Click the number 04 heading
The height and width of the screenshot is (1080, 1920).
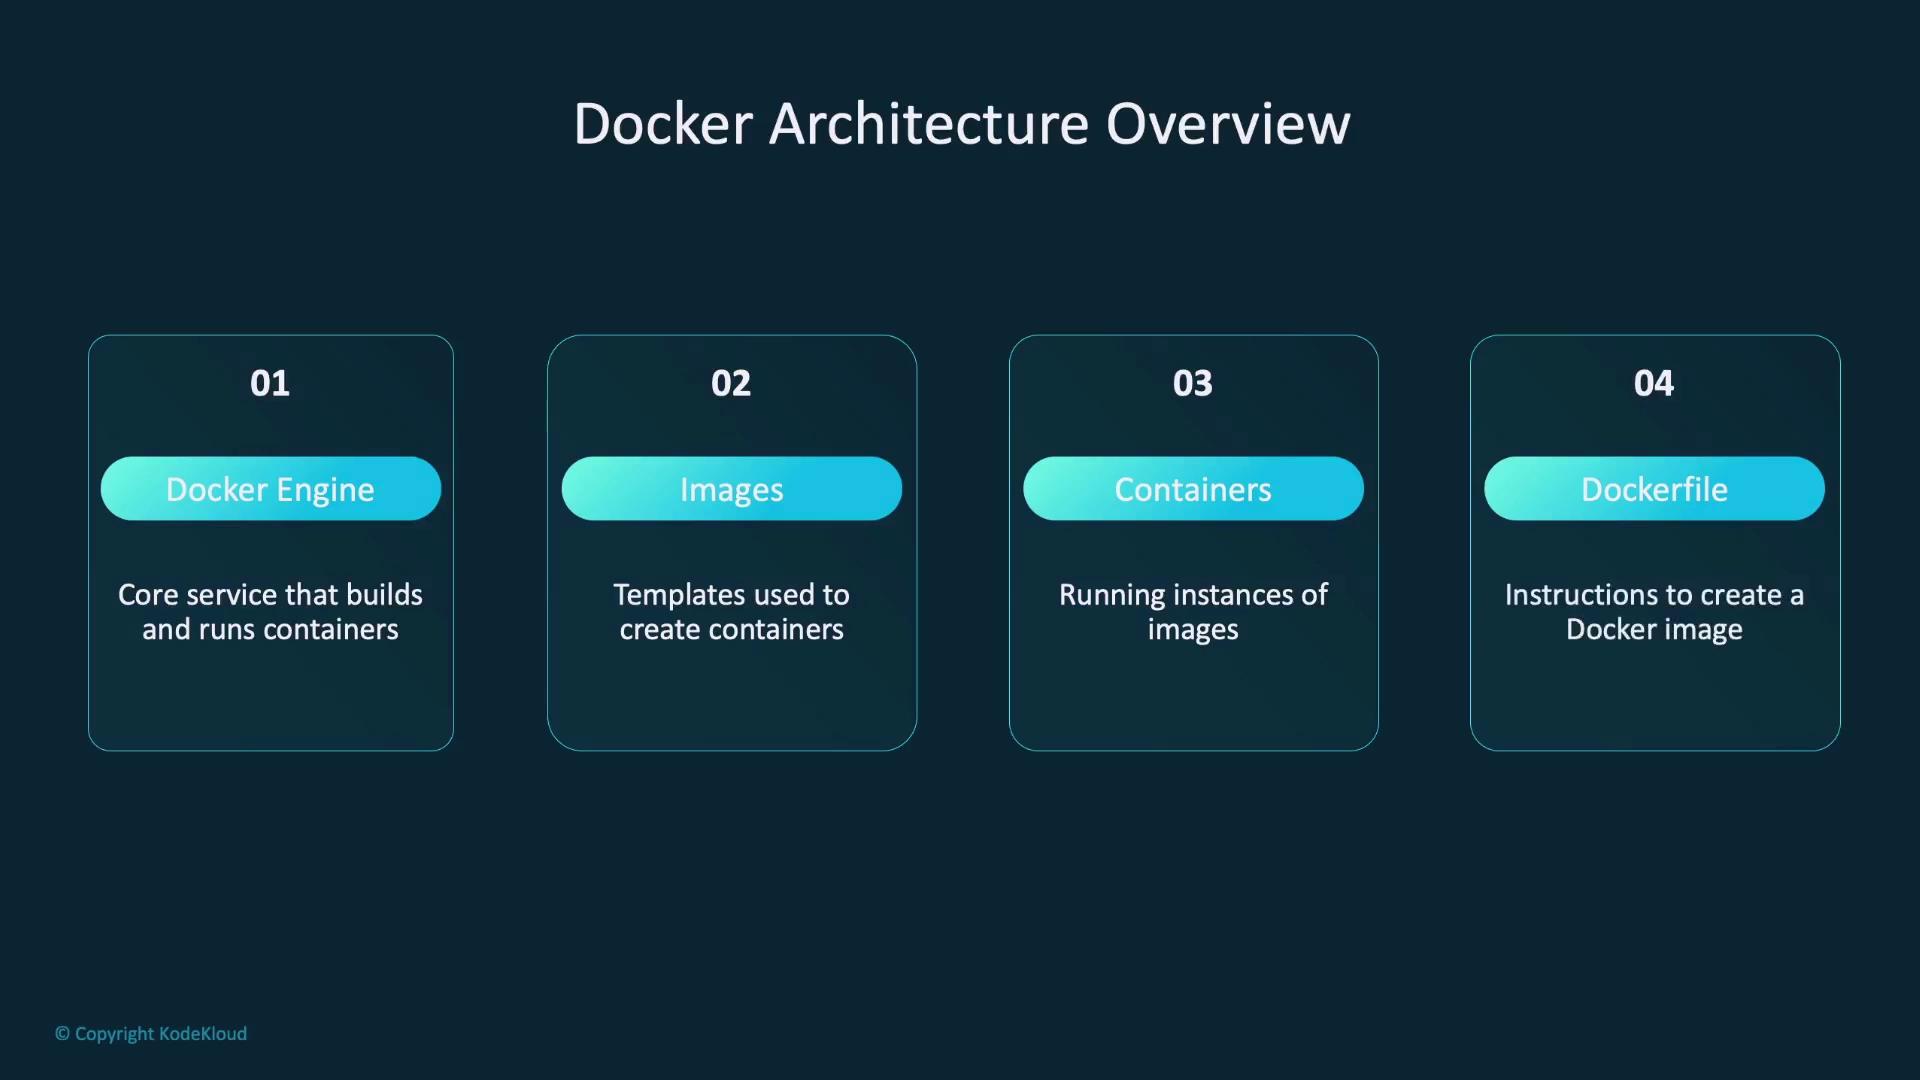point(1654,383)
